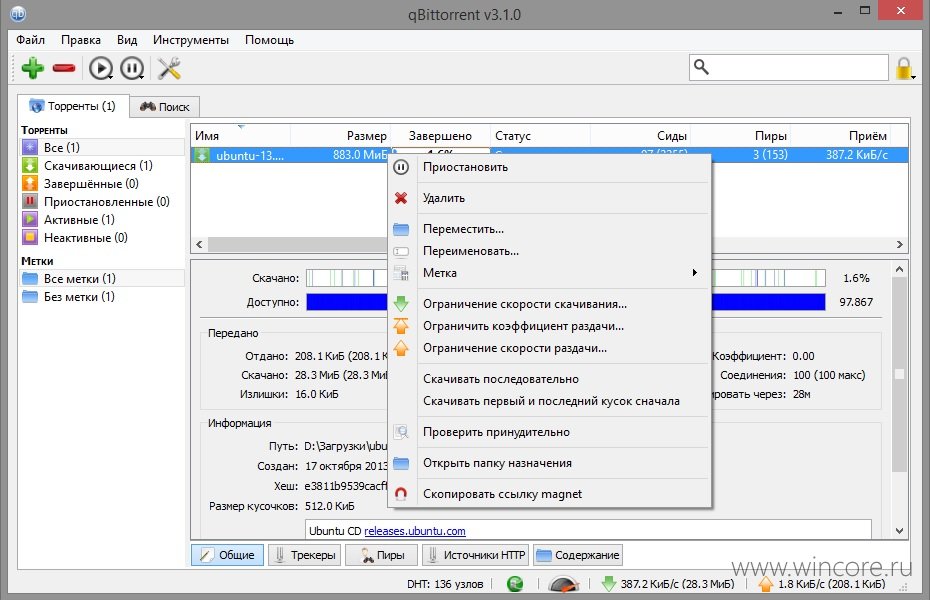Viewport: 930px width, 600px height.
Task: Choose Ограничить коэффициент раздачи... entry
Action: click(x=550, y=325)
